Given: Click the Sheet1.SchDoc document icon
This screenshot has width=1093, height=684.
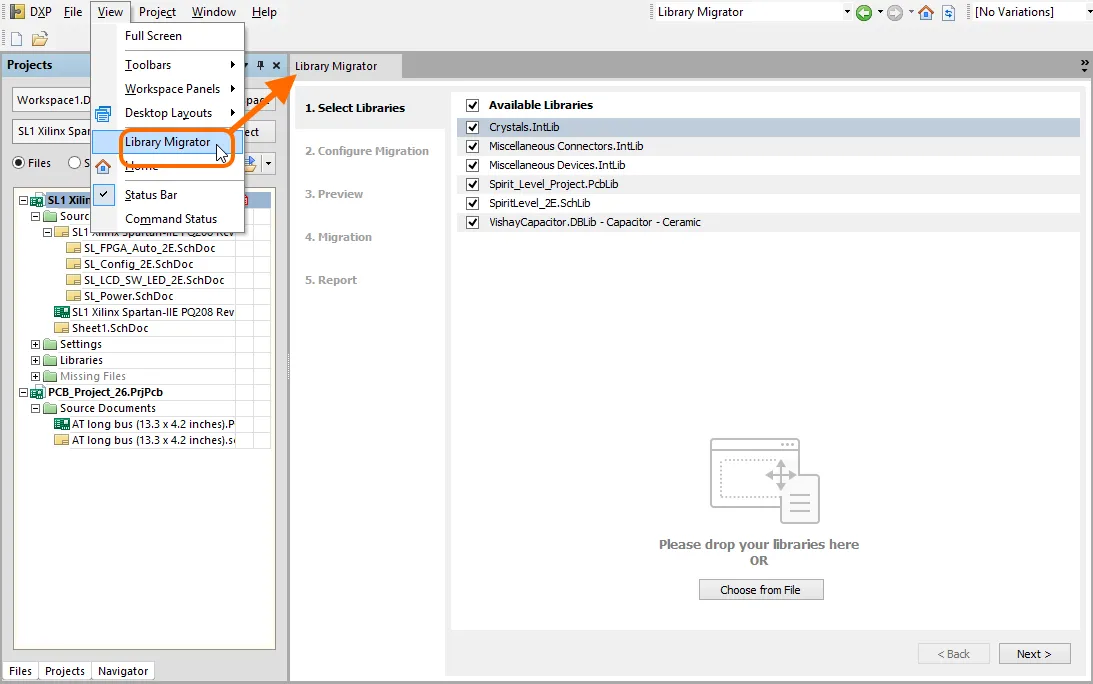Looking at the screenshot, I should point(61,328).
